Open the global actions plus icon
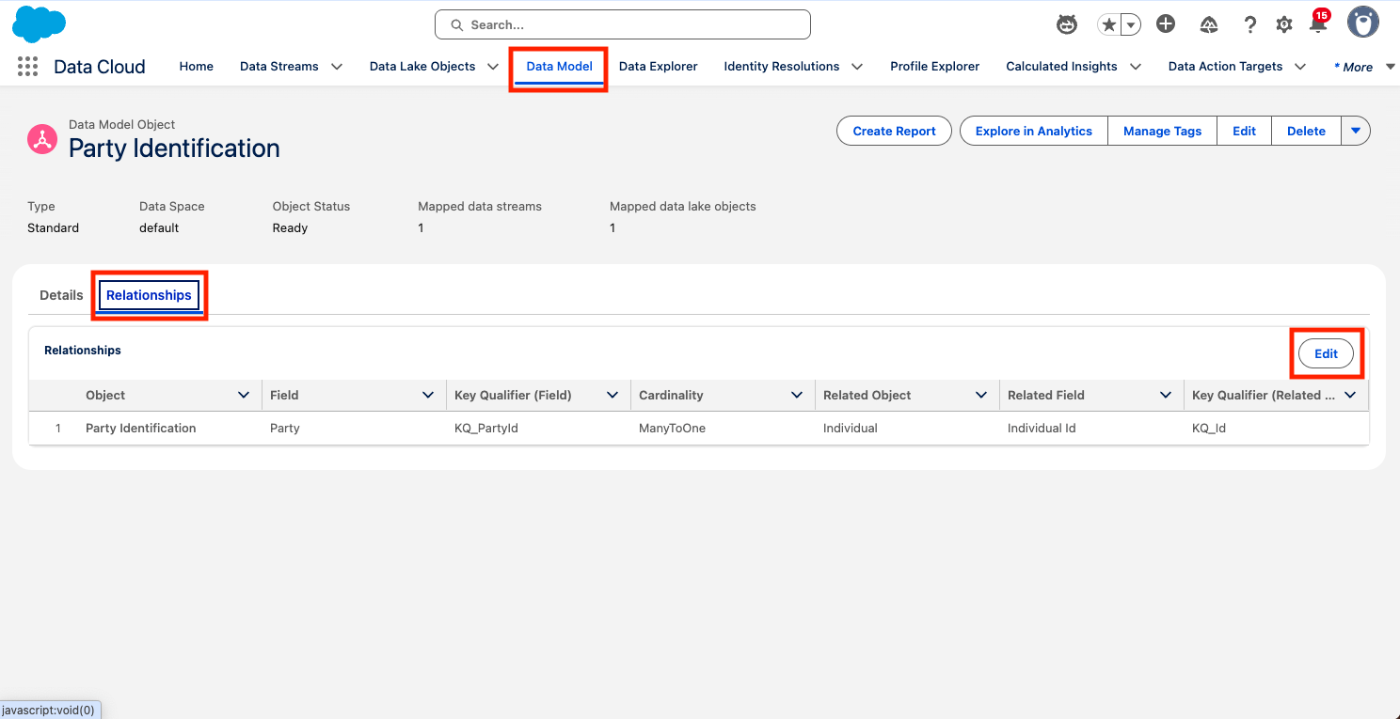This screenshot has width=1400, height=719. [x=1165, y=24]
